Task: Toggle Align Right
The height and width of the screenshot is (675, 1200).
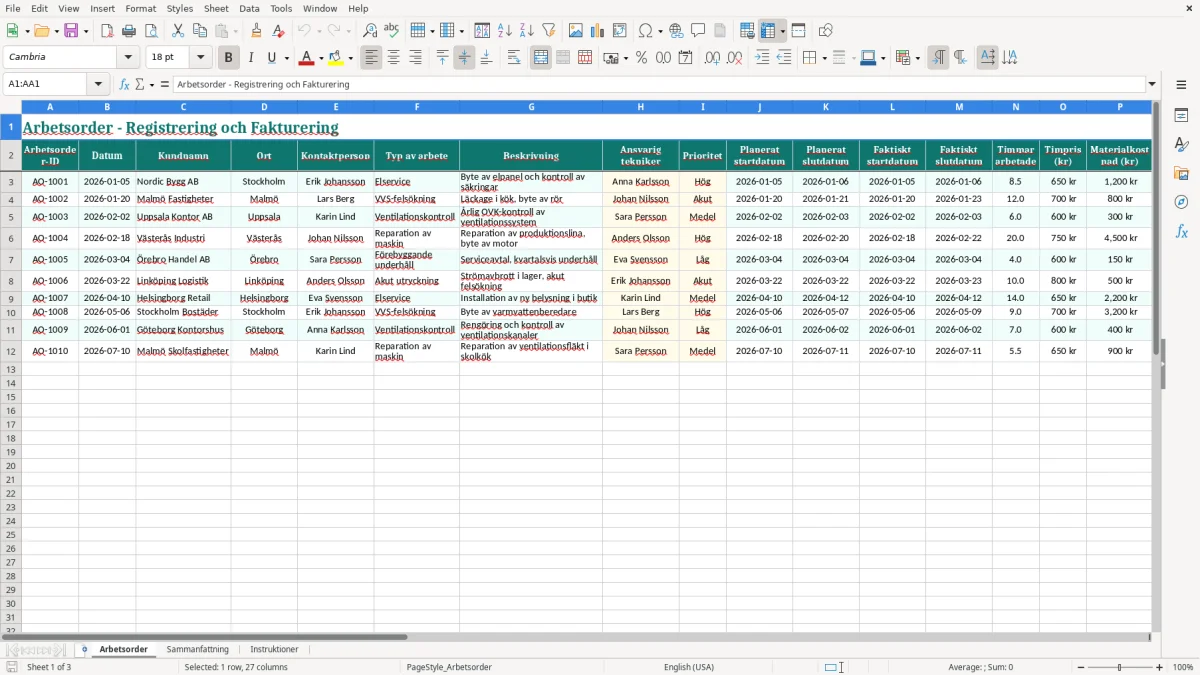Action: 416,58
